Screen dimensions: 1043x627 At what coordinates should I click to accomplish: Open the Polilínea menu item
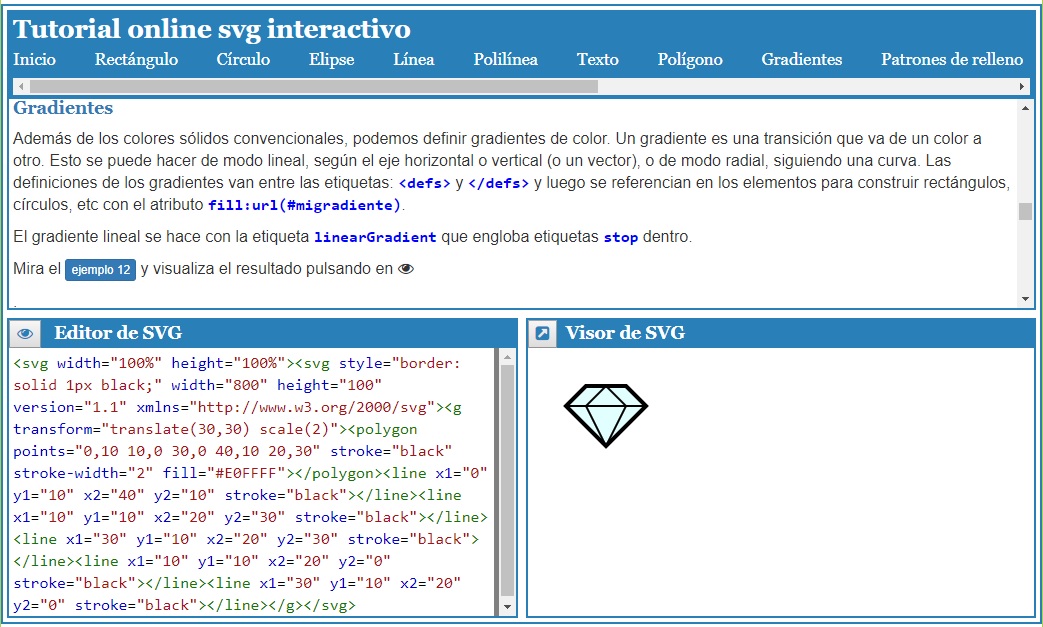(x=506, y=59)
